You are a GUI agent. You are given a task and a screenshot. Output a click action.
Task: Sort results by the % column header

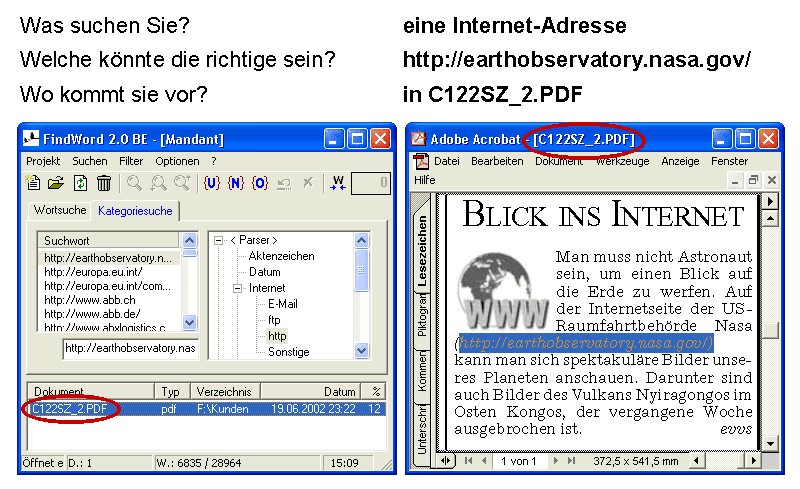(x=374, y=392)
